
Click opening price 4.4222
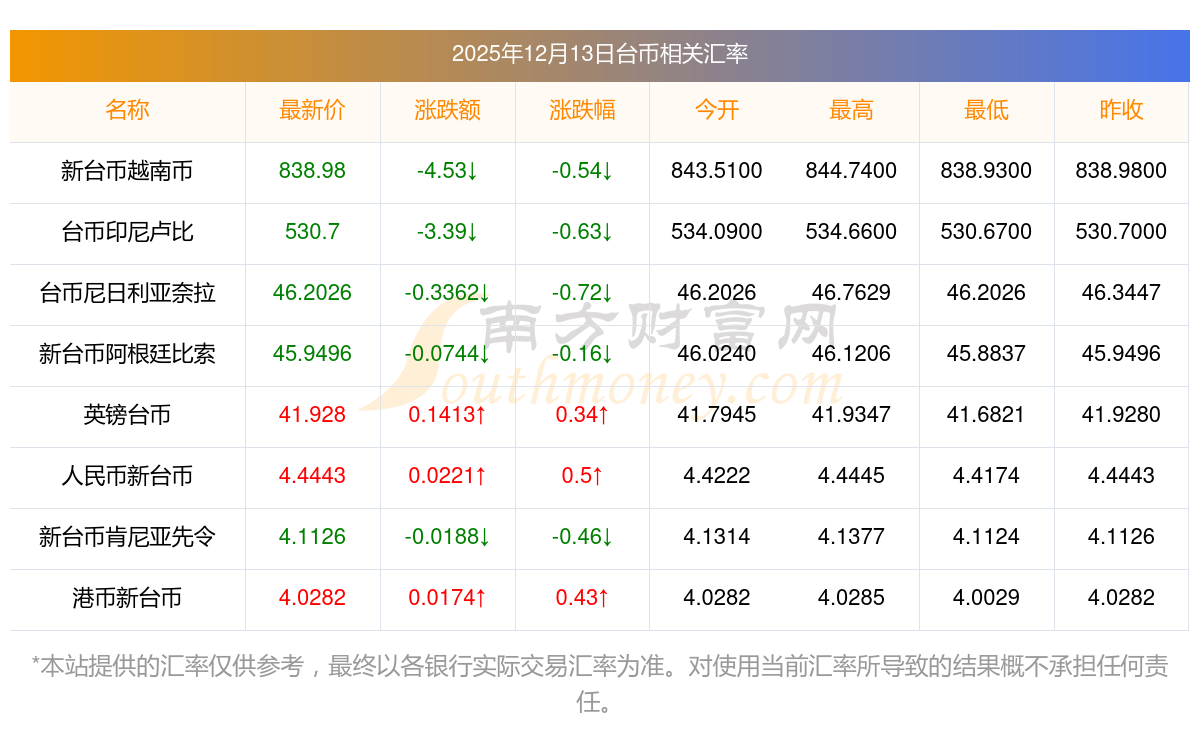(x=717, y=476)
